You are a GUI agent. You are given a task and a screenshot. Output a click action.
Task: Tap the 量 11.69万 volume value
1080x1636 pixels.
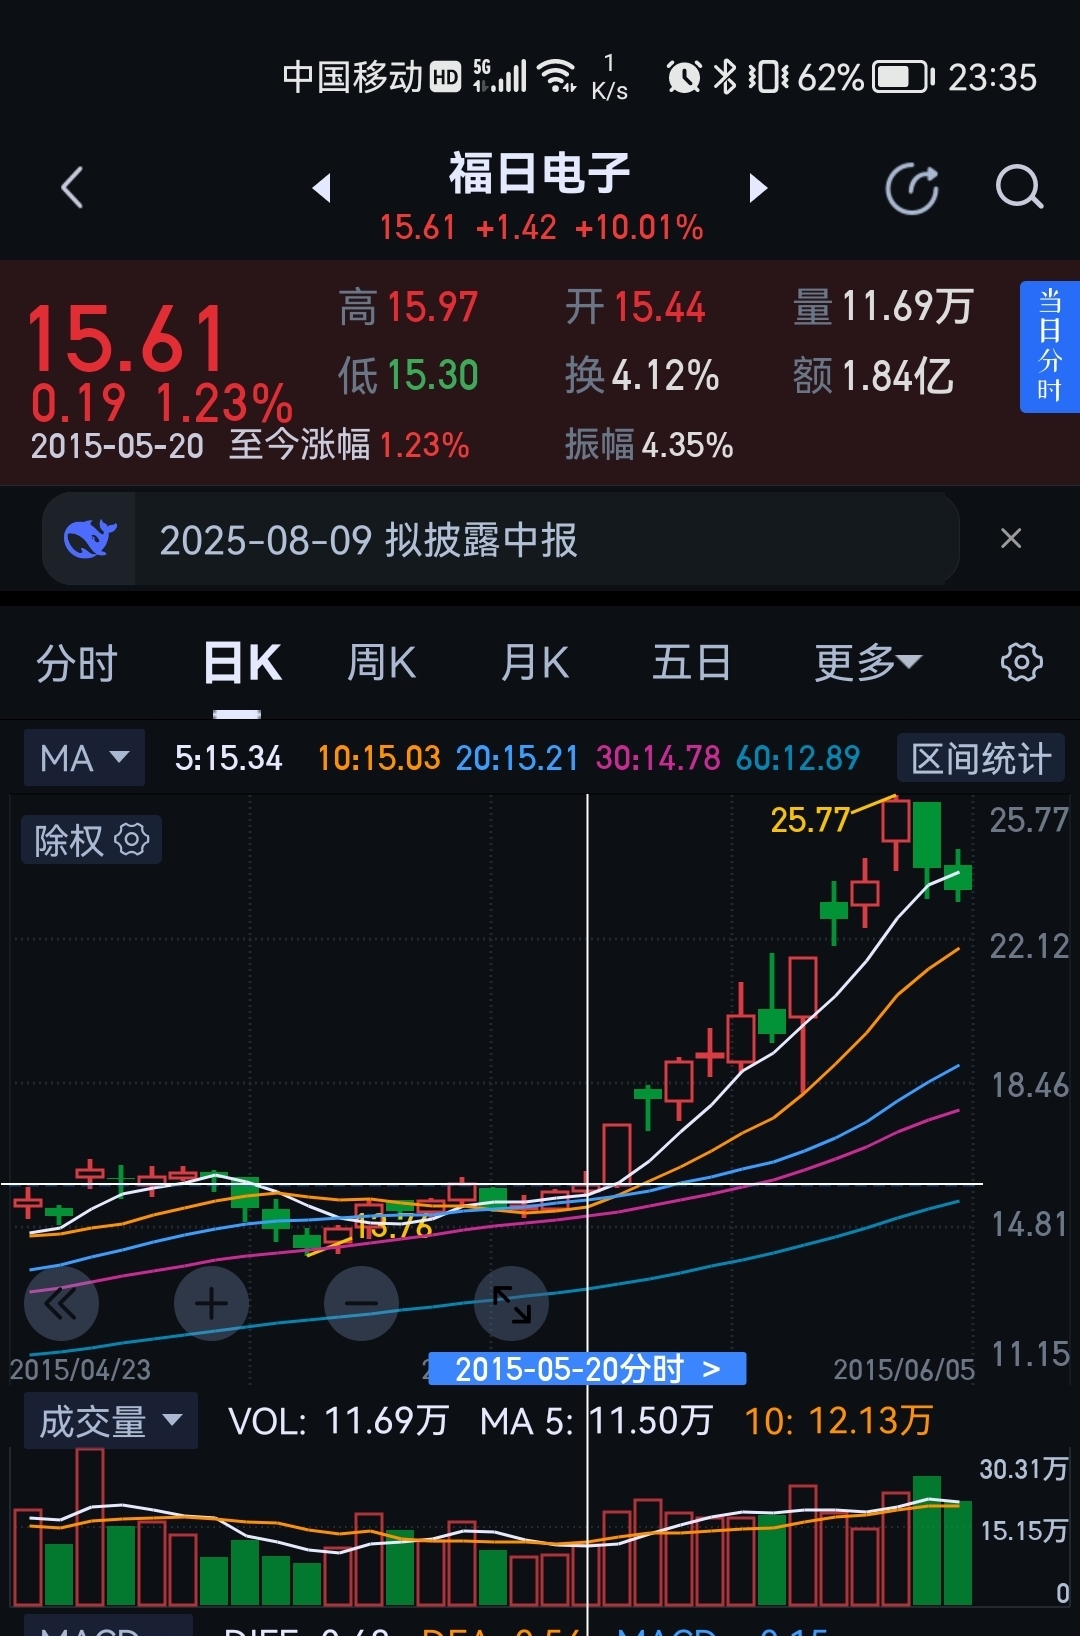(x=883, y=307)
